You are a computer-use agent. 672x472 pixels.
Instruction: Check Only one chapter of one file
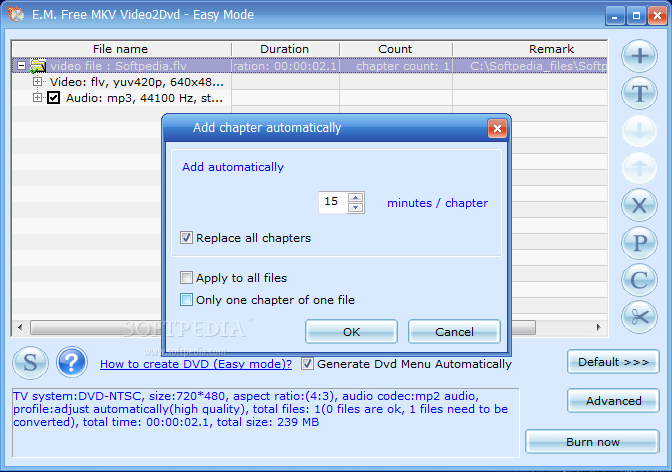(186, 300)
